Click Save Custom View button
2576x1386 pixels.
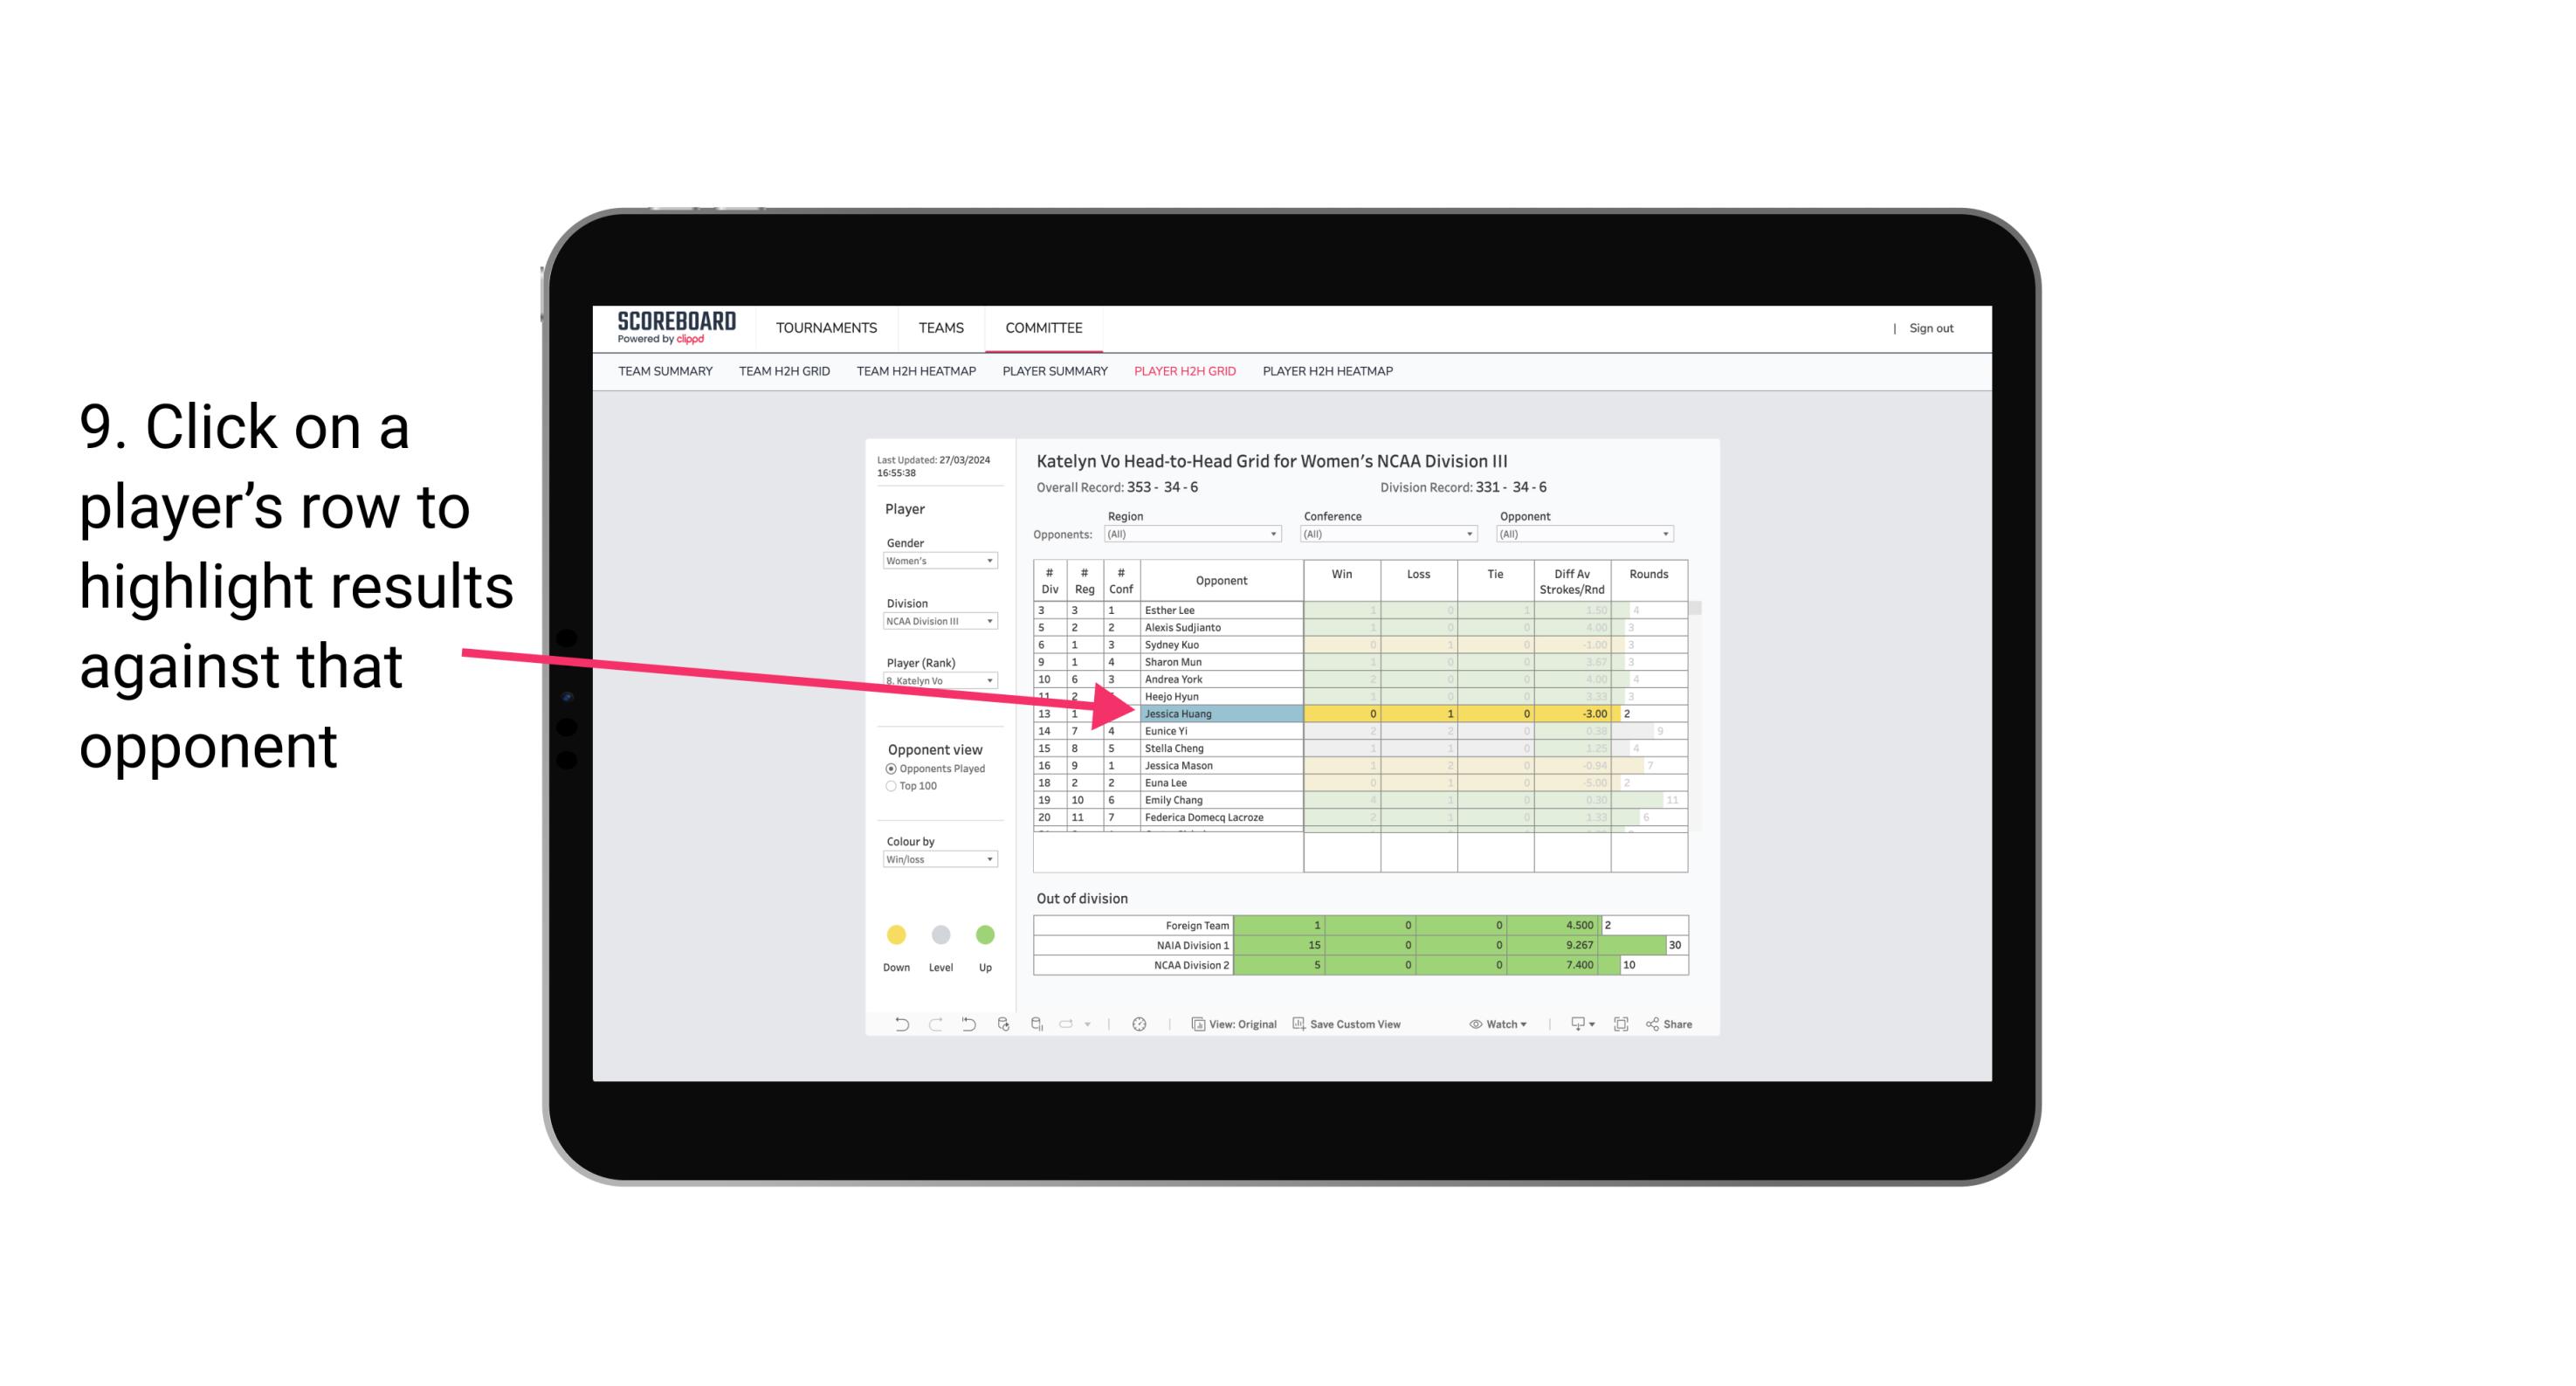(1365, 1026)
